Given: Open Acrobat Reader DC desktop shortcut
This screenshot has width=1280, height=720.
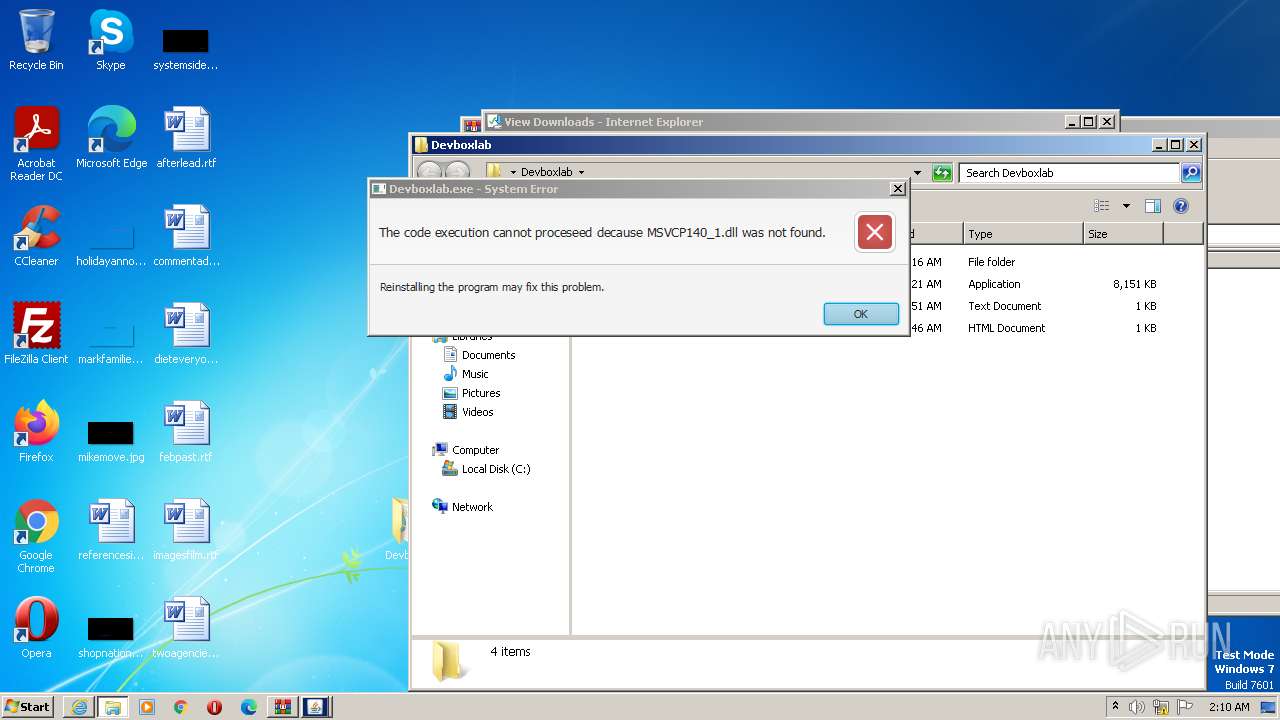Looking at the screenshot, I should 36,144.
